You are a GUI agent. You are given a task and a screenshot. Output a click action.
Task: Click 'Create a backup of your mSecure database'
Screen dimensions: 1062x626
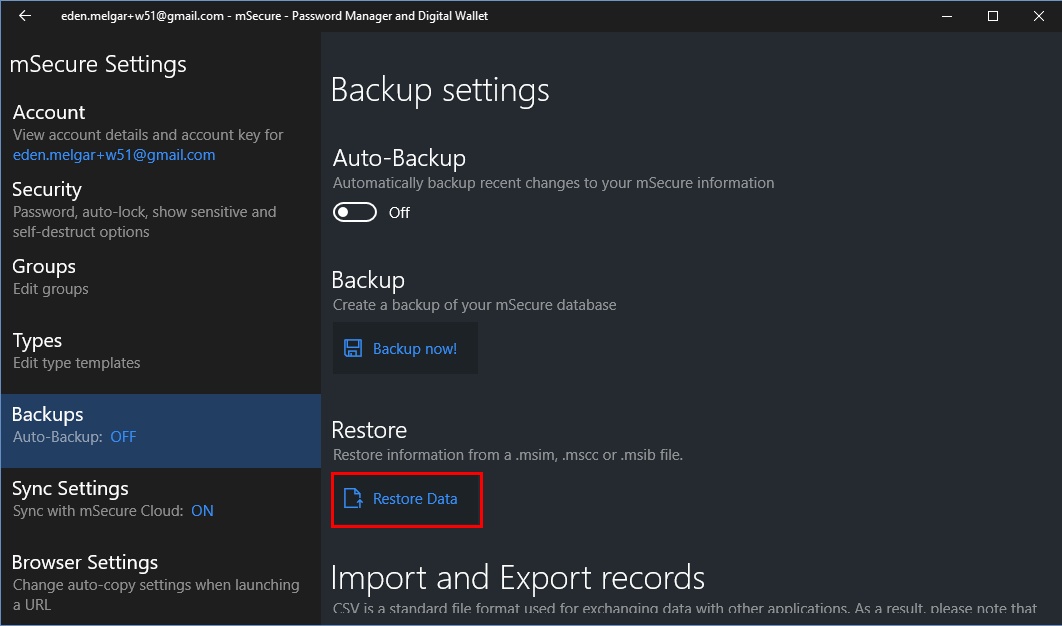pyautogui.click(x=474, y=305)
